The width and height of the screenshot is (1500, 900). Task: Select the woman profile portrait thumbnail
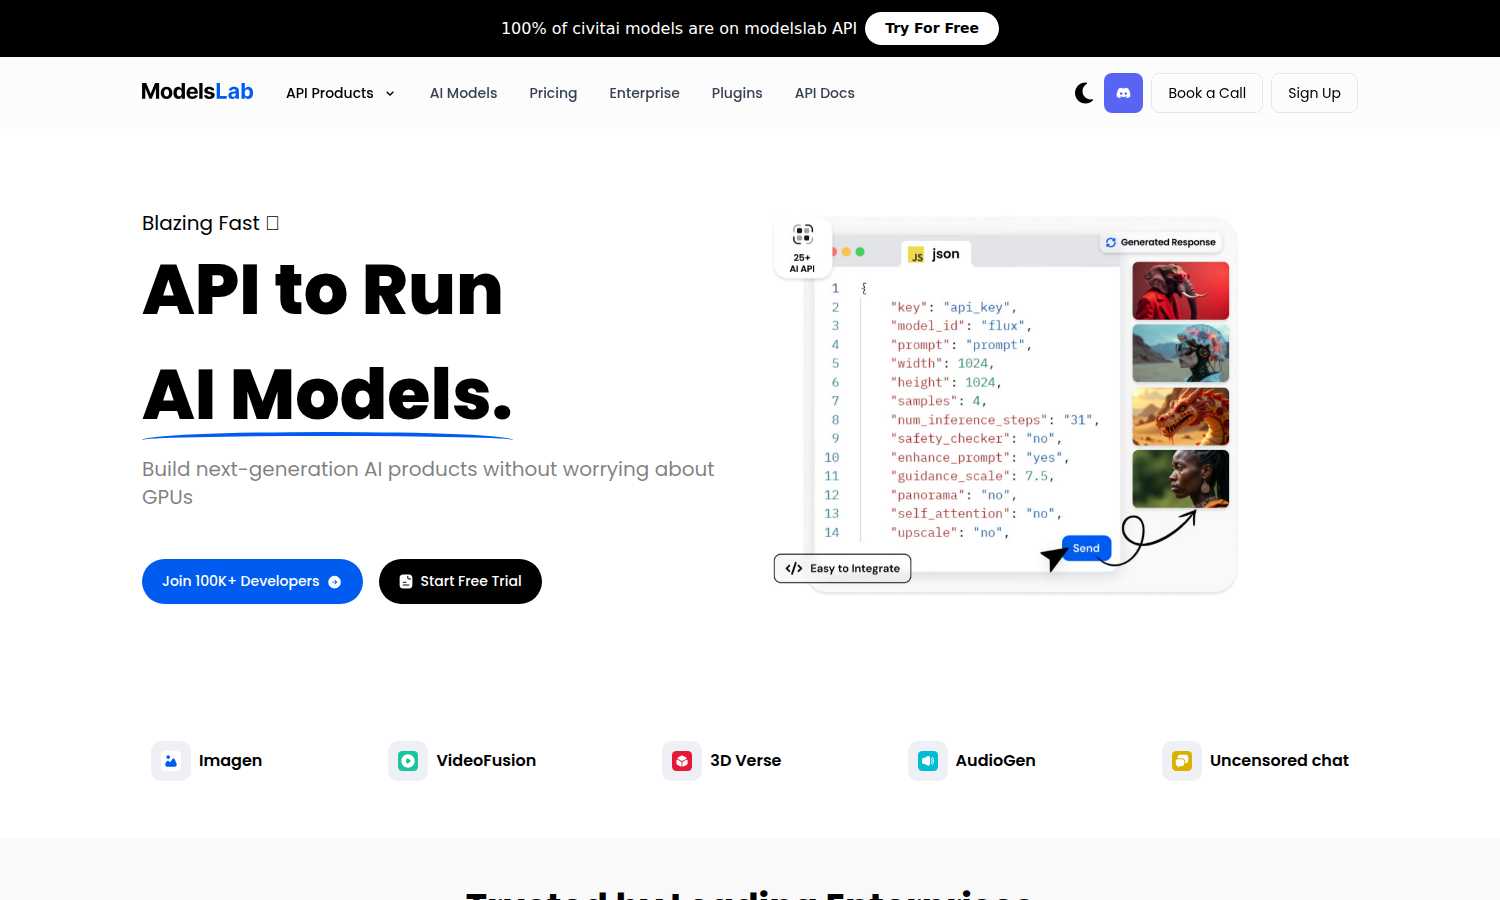pyautogui.click(x=1180, y=479)
